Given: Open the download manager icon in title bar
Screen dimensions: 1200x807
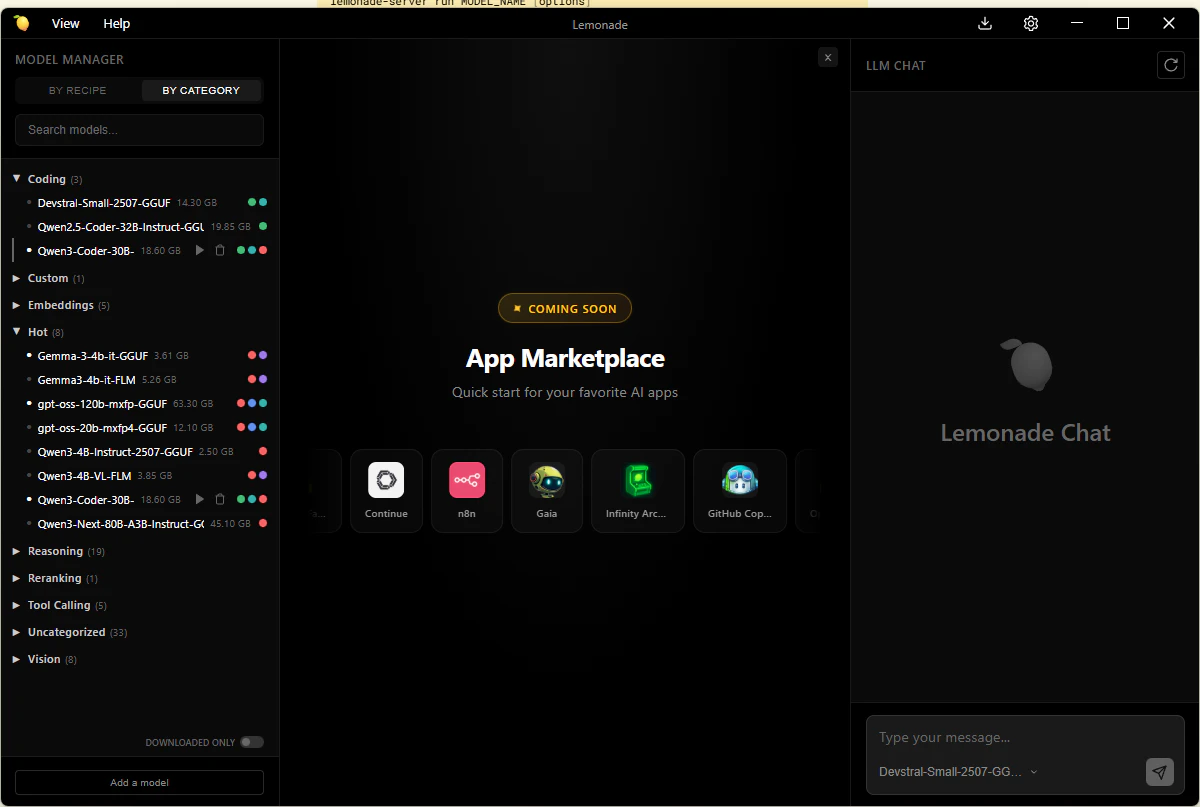Looking at the screenshot, I should pyautogui.click(x=985, y=23).
